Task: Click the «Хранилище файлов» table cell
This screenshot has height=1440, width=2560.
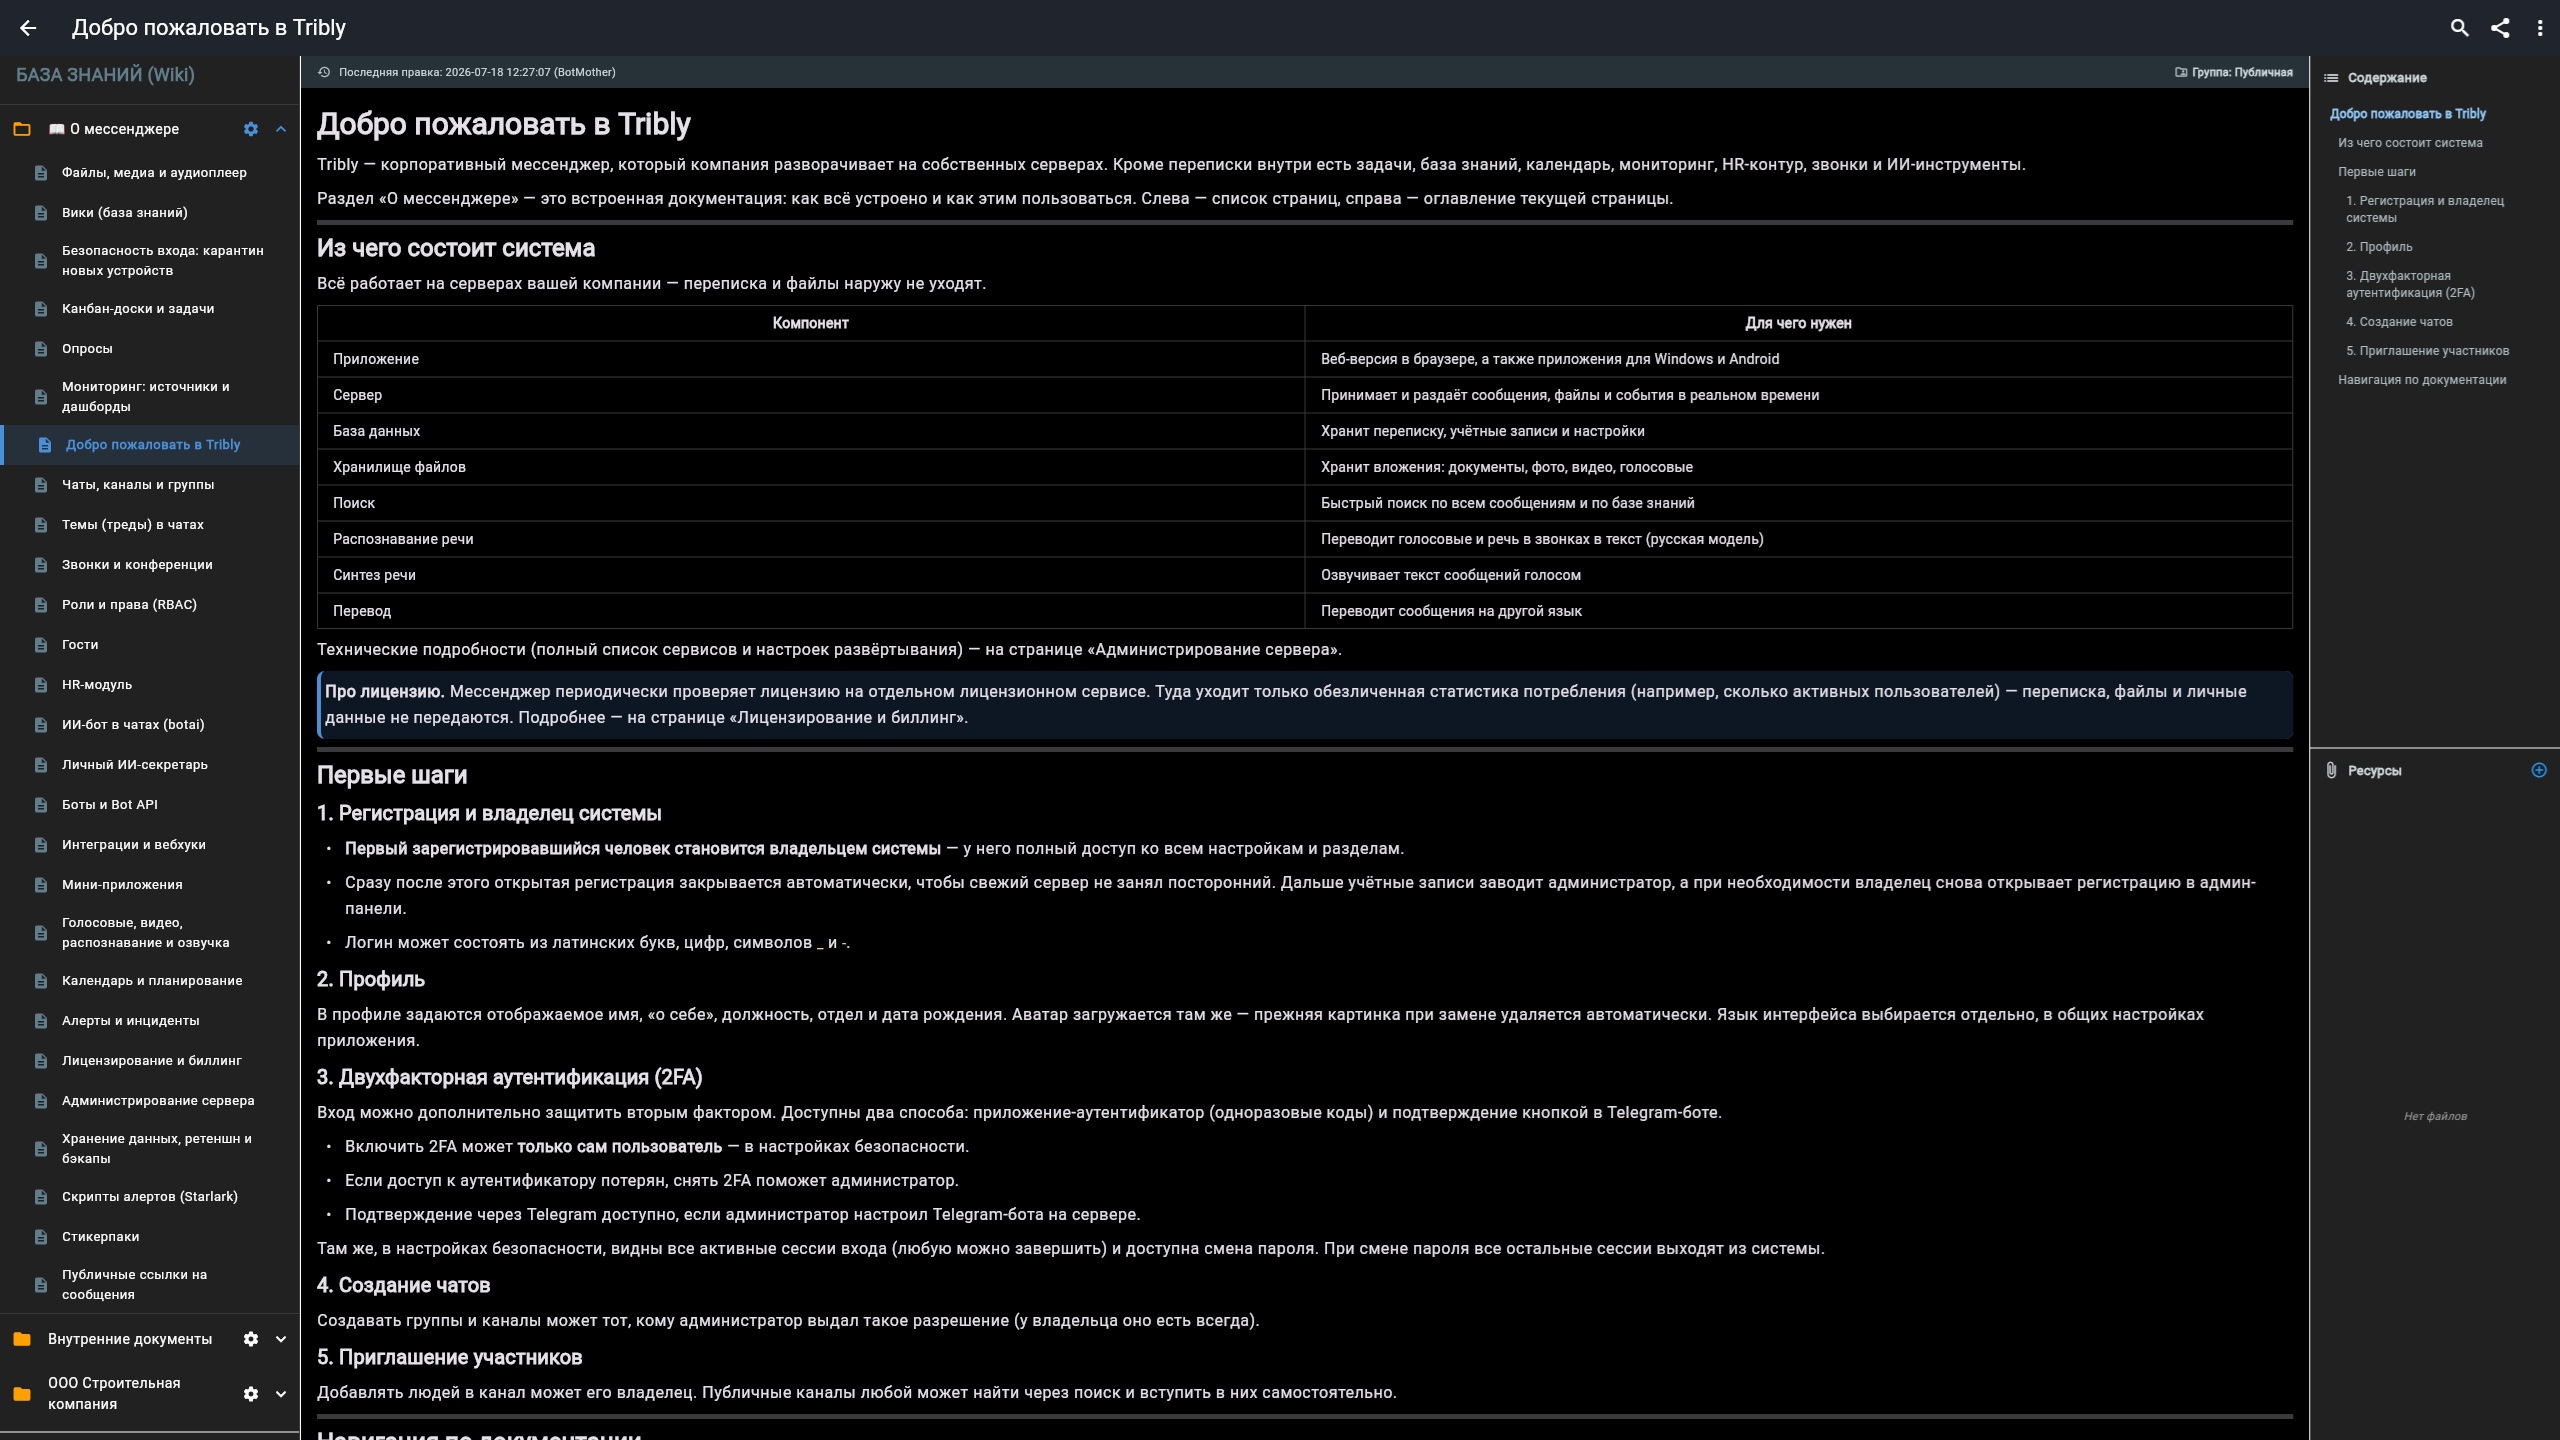Action: pyautogui.click(x=811, y=467)
